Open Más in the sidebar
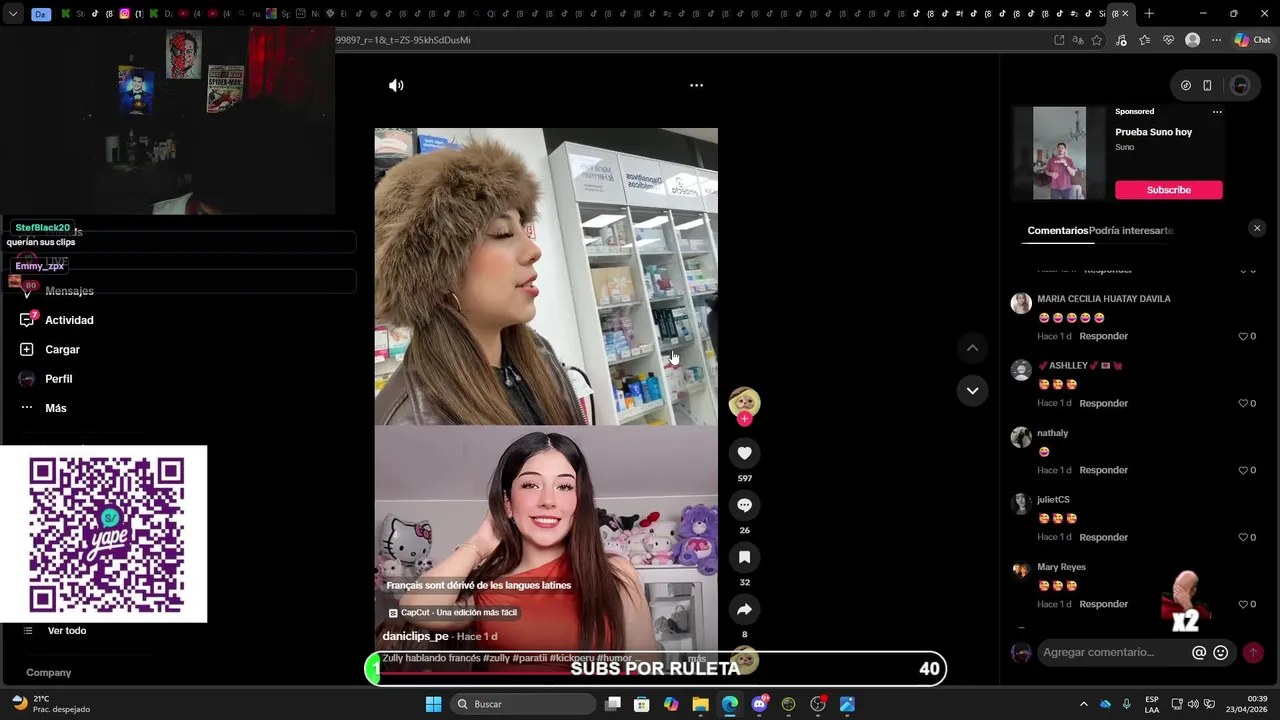The image size is (1280, 720). point(55,408)
